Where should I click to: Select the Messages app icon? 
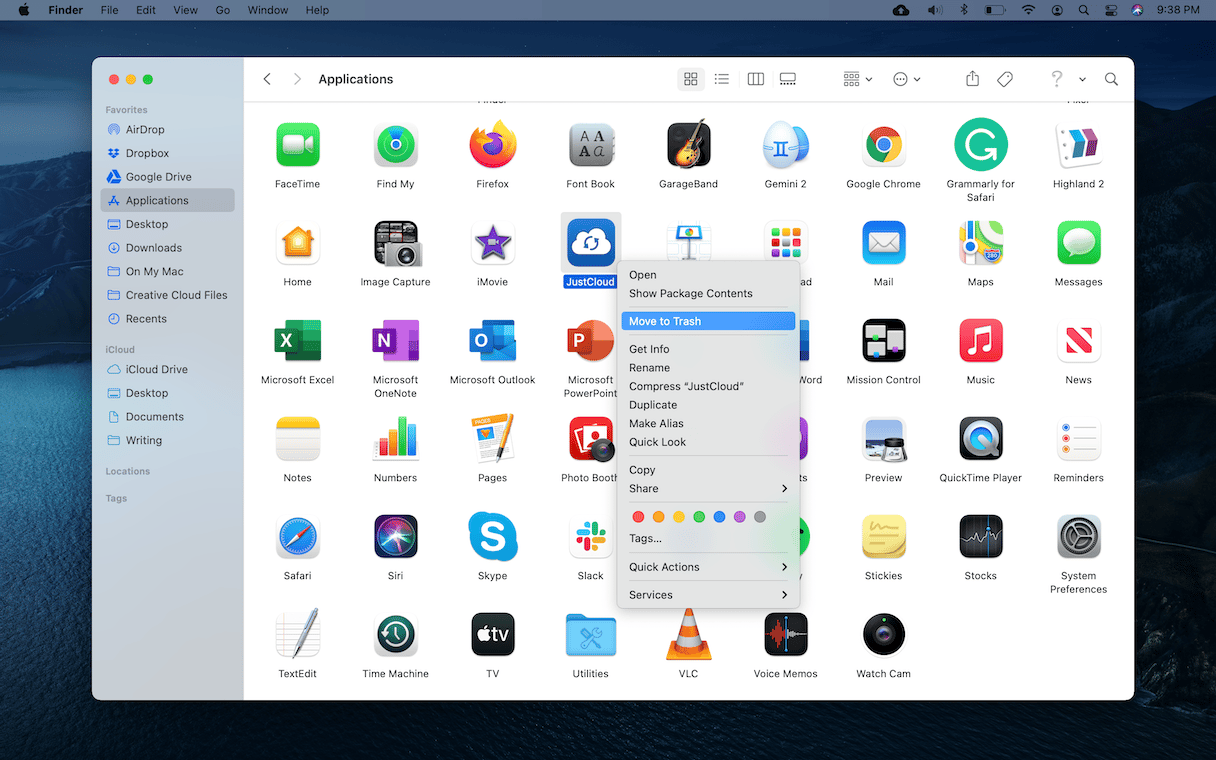[1078, 244]
